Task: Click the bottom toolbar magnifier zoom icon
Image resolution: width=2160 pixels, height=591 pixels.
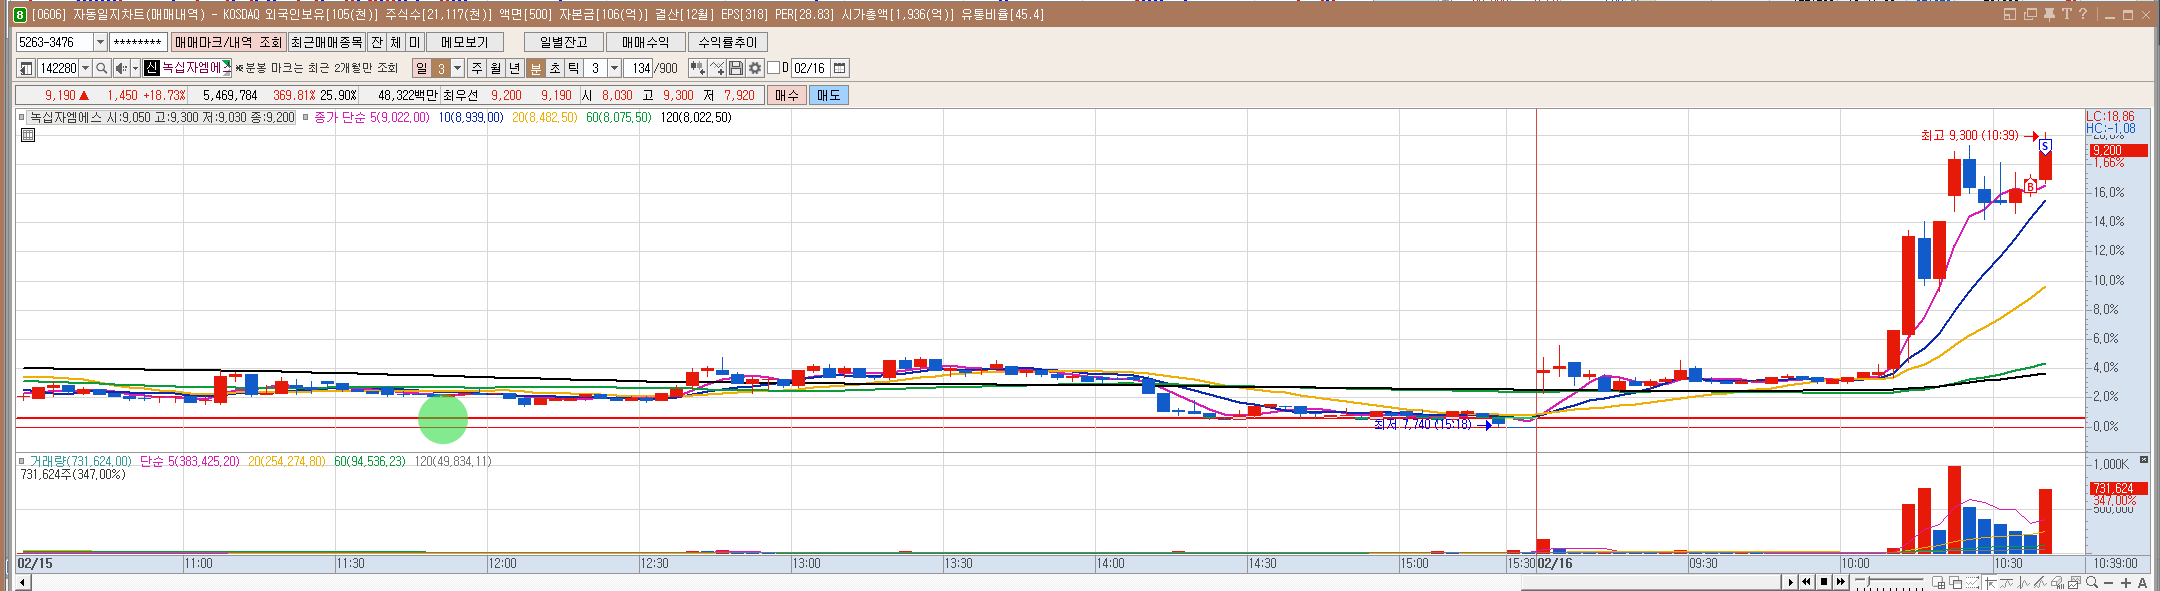Action: tap(2091, 582)
